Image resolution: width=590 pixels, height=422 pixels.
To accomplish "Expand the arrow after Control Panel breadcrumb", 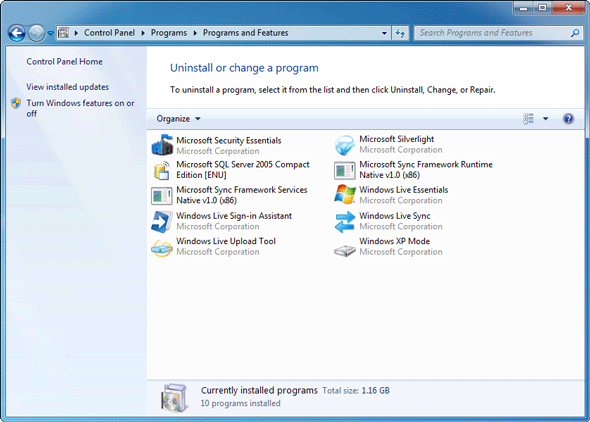I will pyautogui.click(x=143, y=33).
